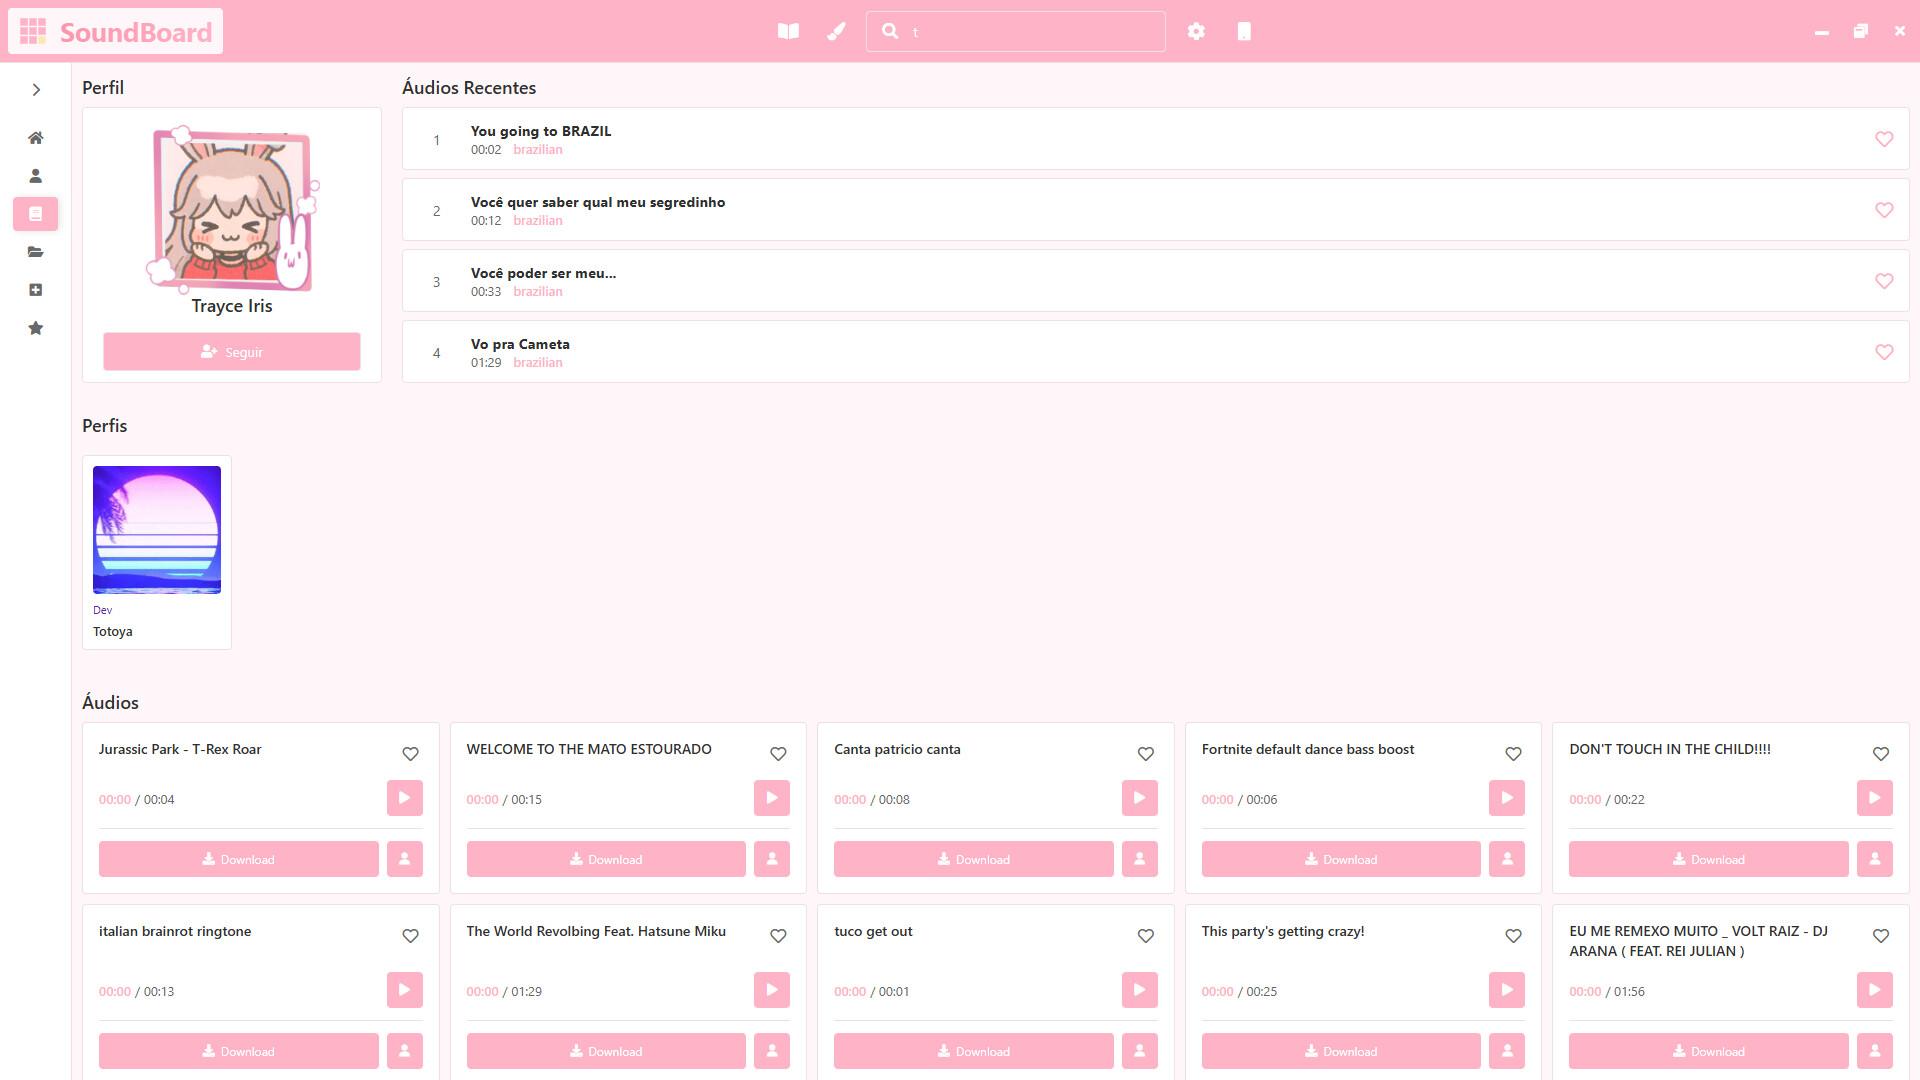The height and width of the screenshot is (1080, 1920).
Task: Favorite the You going to BRAZIL audio
Action: pyautogui.click(x=1884, y=139)
